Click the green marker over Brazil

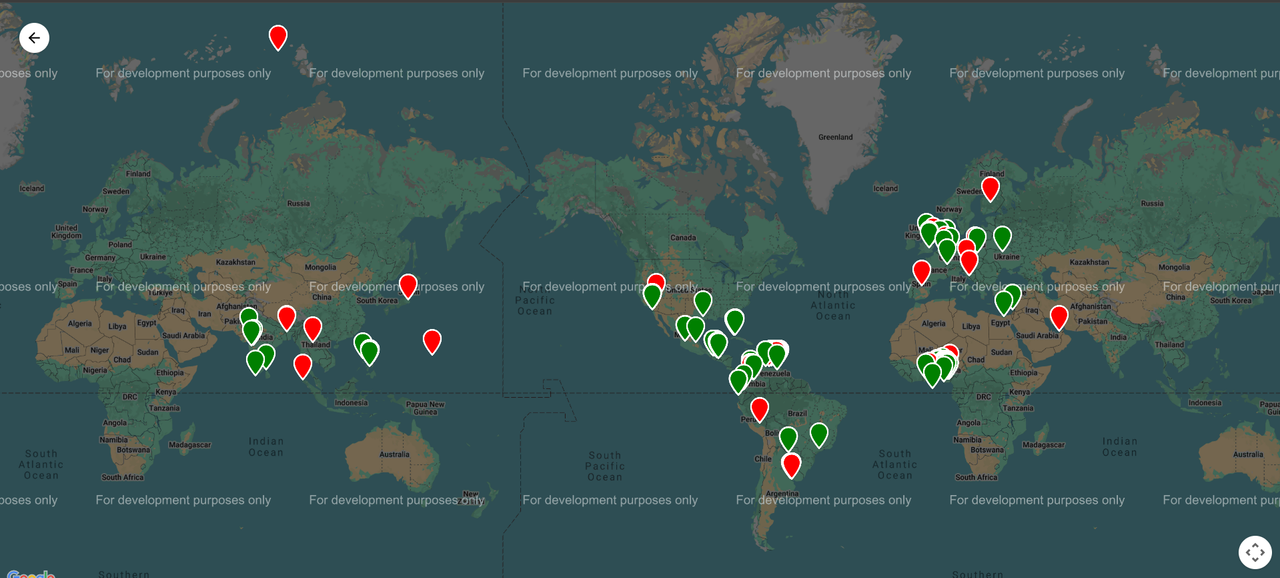coord(819,435)
